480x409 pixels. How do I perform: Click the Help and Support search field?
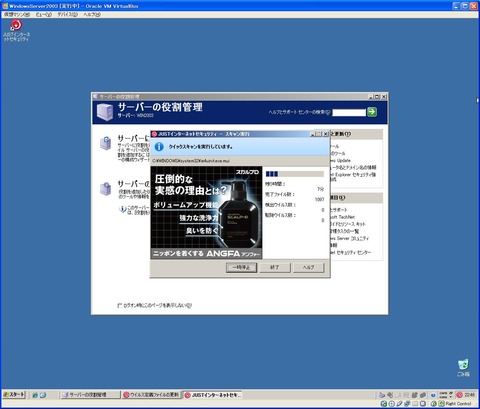coord(349,112)
